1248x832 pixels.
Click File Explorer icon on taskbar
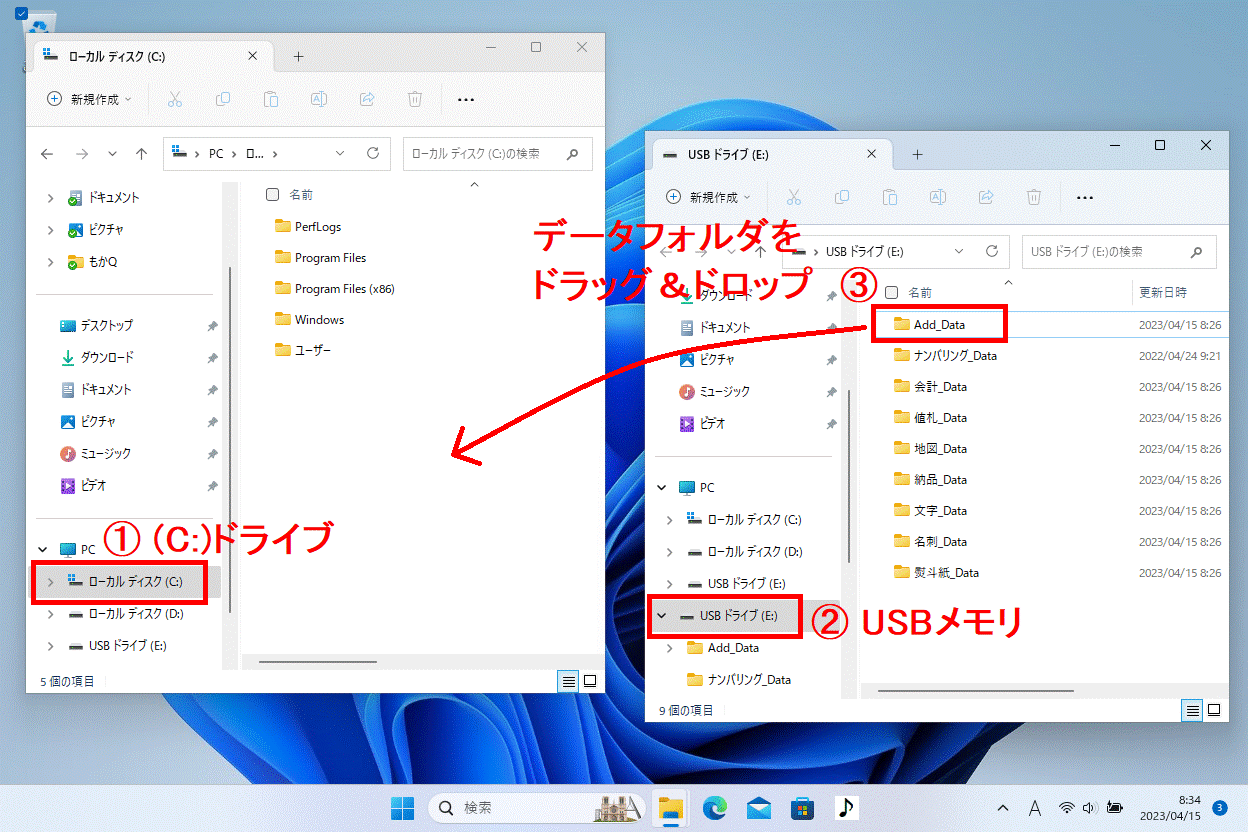[670, 807]
